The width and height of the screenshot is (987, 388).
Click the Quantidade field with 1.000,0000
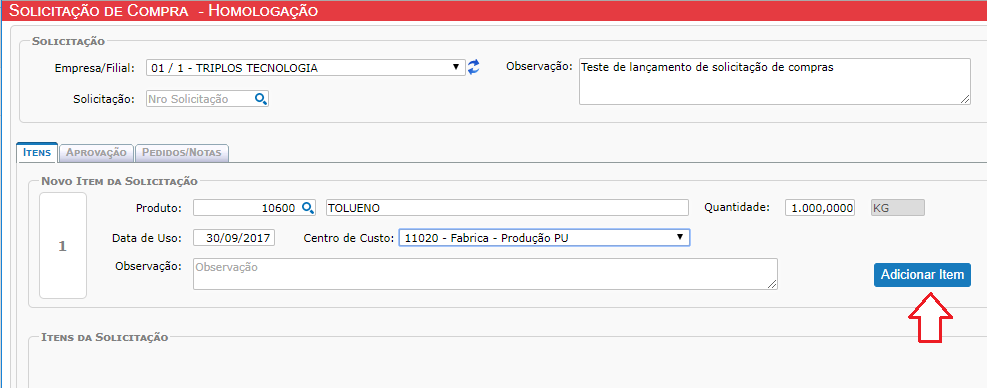(820, 208)
